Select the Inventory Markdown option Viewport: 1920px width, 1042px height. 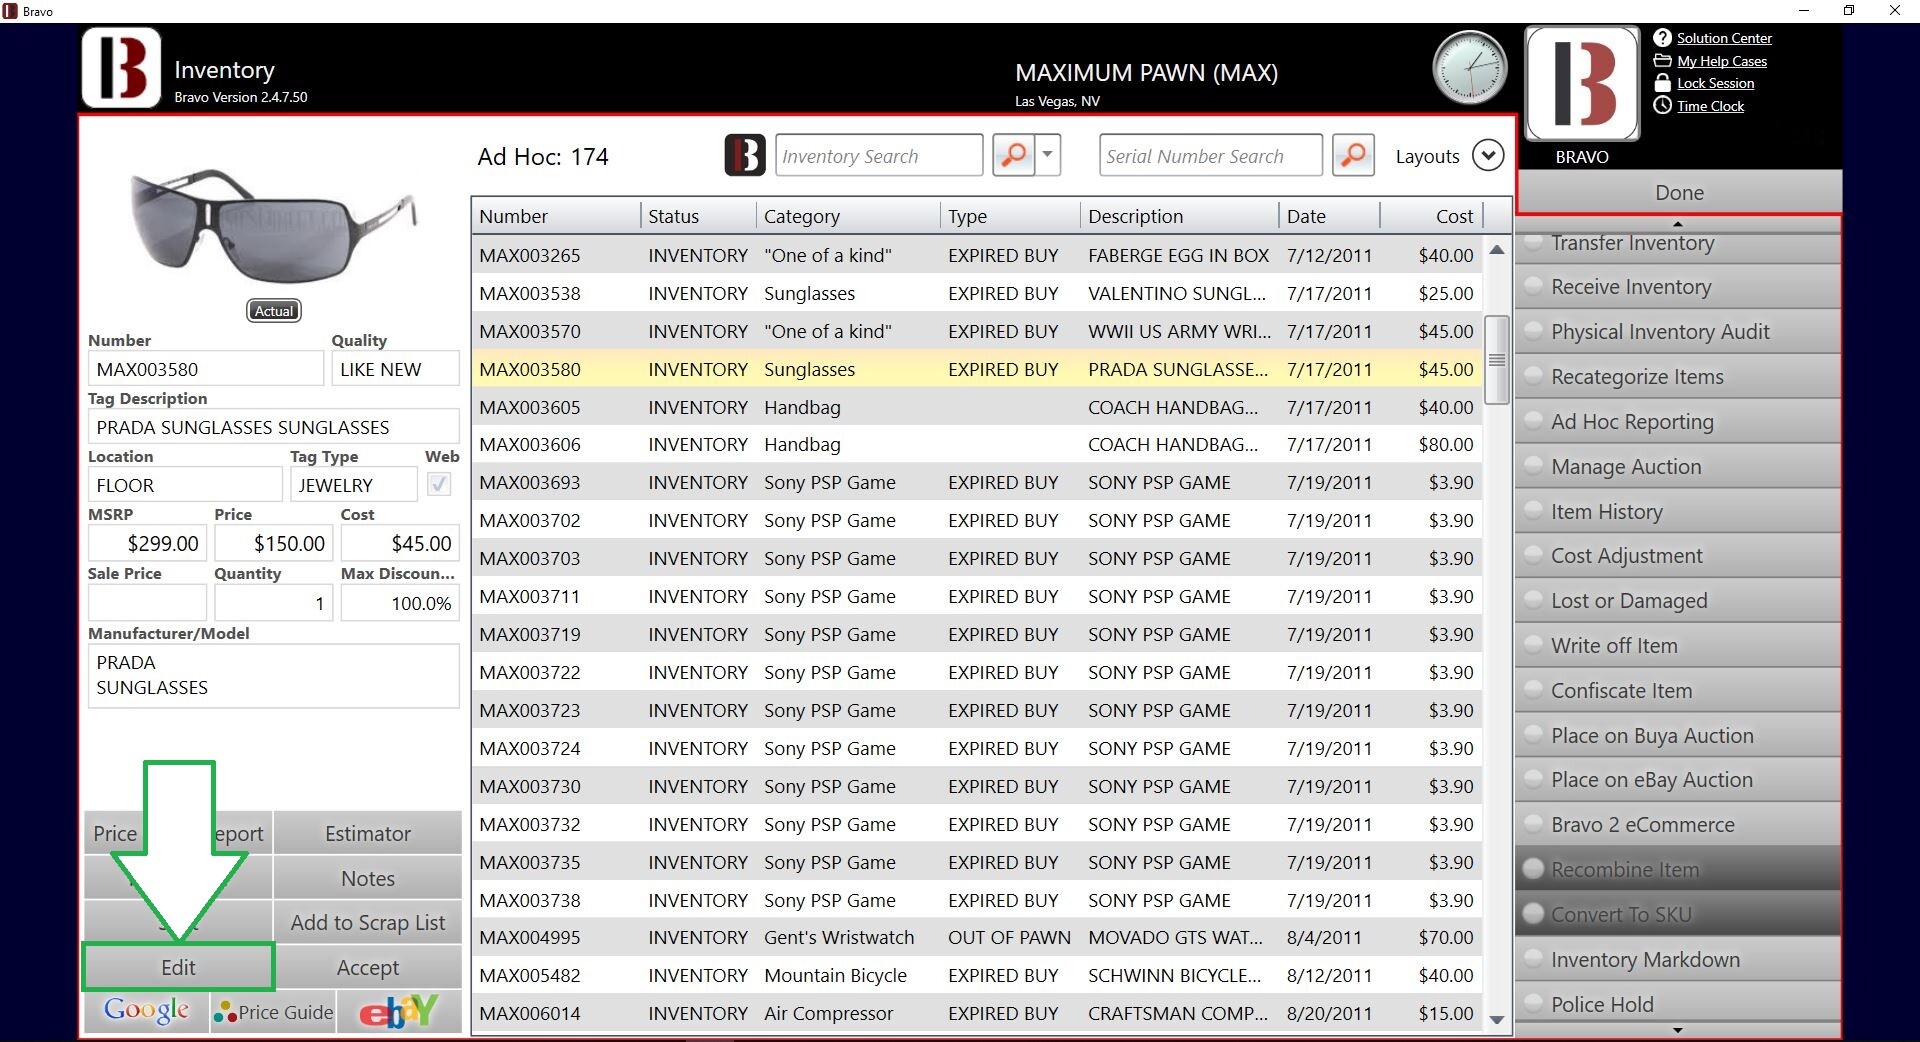coord(1678,960)
